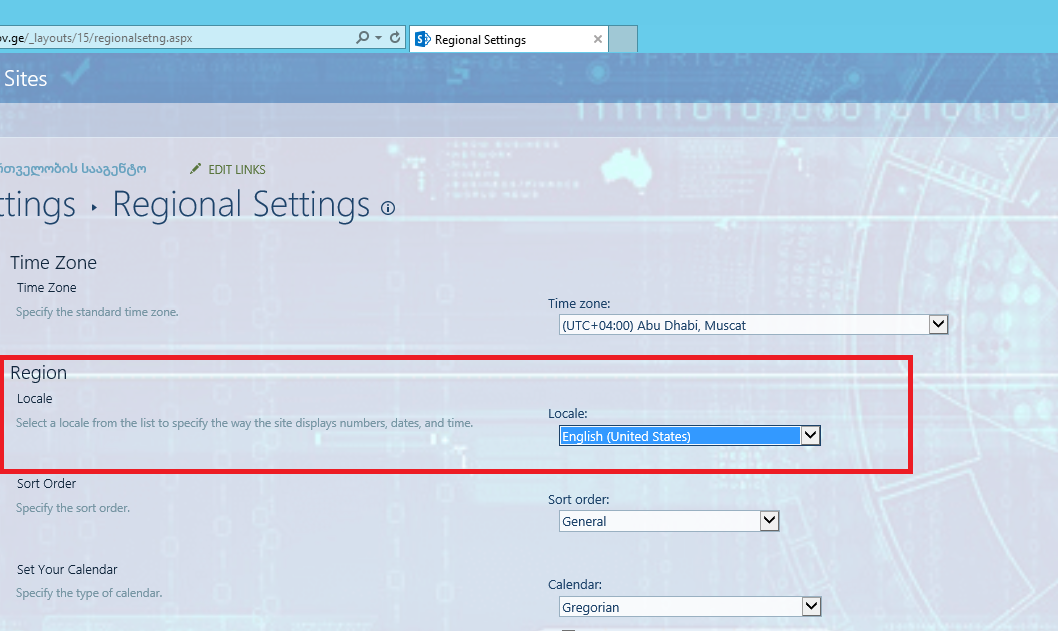Image resolution: width=1058 pixels, height=631 pixels.
Task: Click 'Specify the standard time zone.' text
Action: pyautogui.click(x=97, y=312)
